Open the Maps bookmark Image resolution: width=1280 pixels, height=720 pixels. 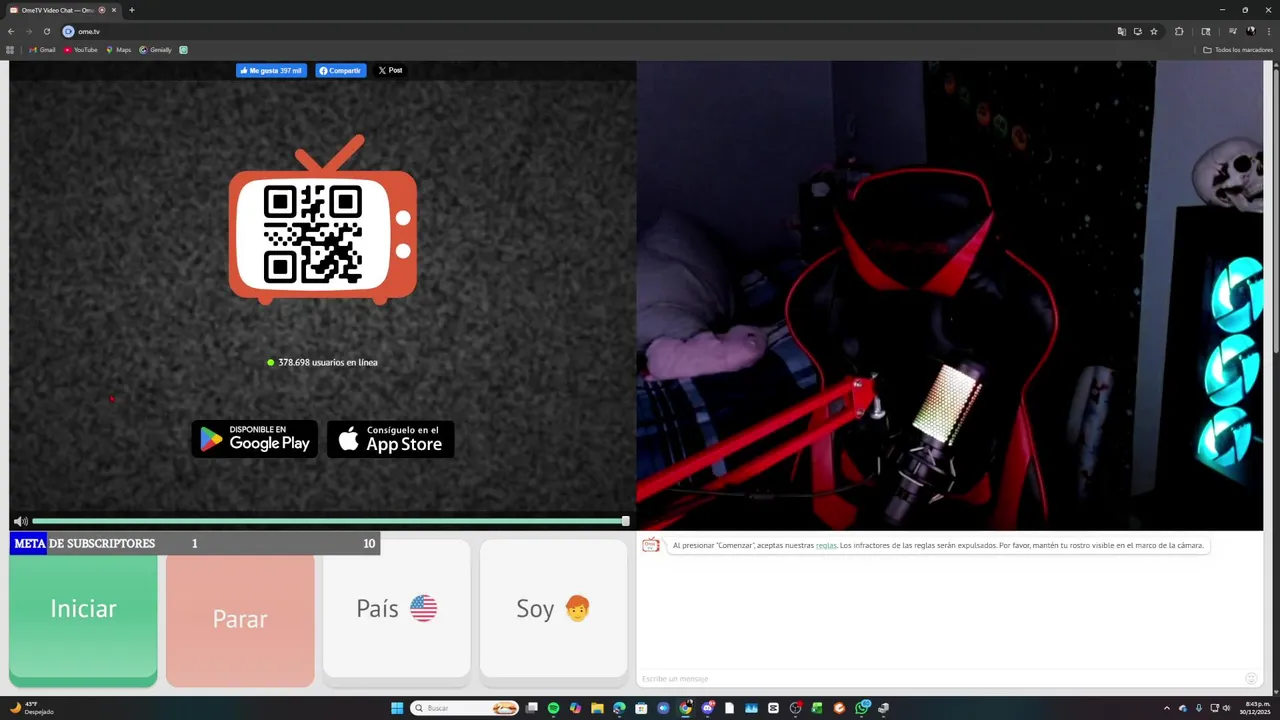click(118, 50)
